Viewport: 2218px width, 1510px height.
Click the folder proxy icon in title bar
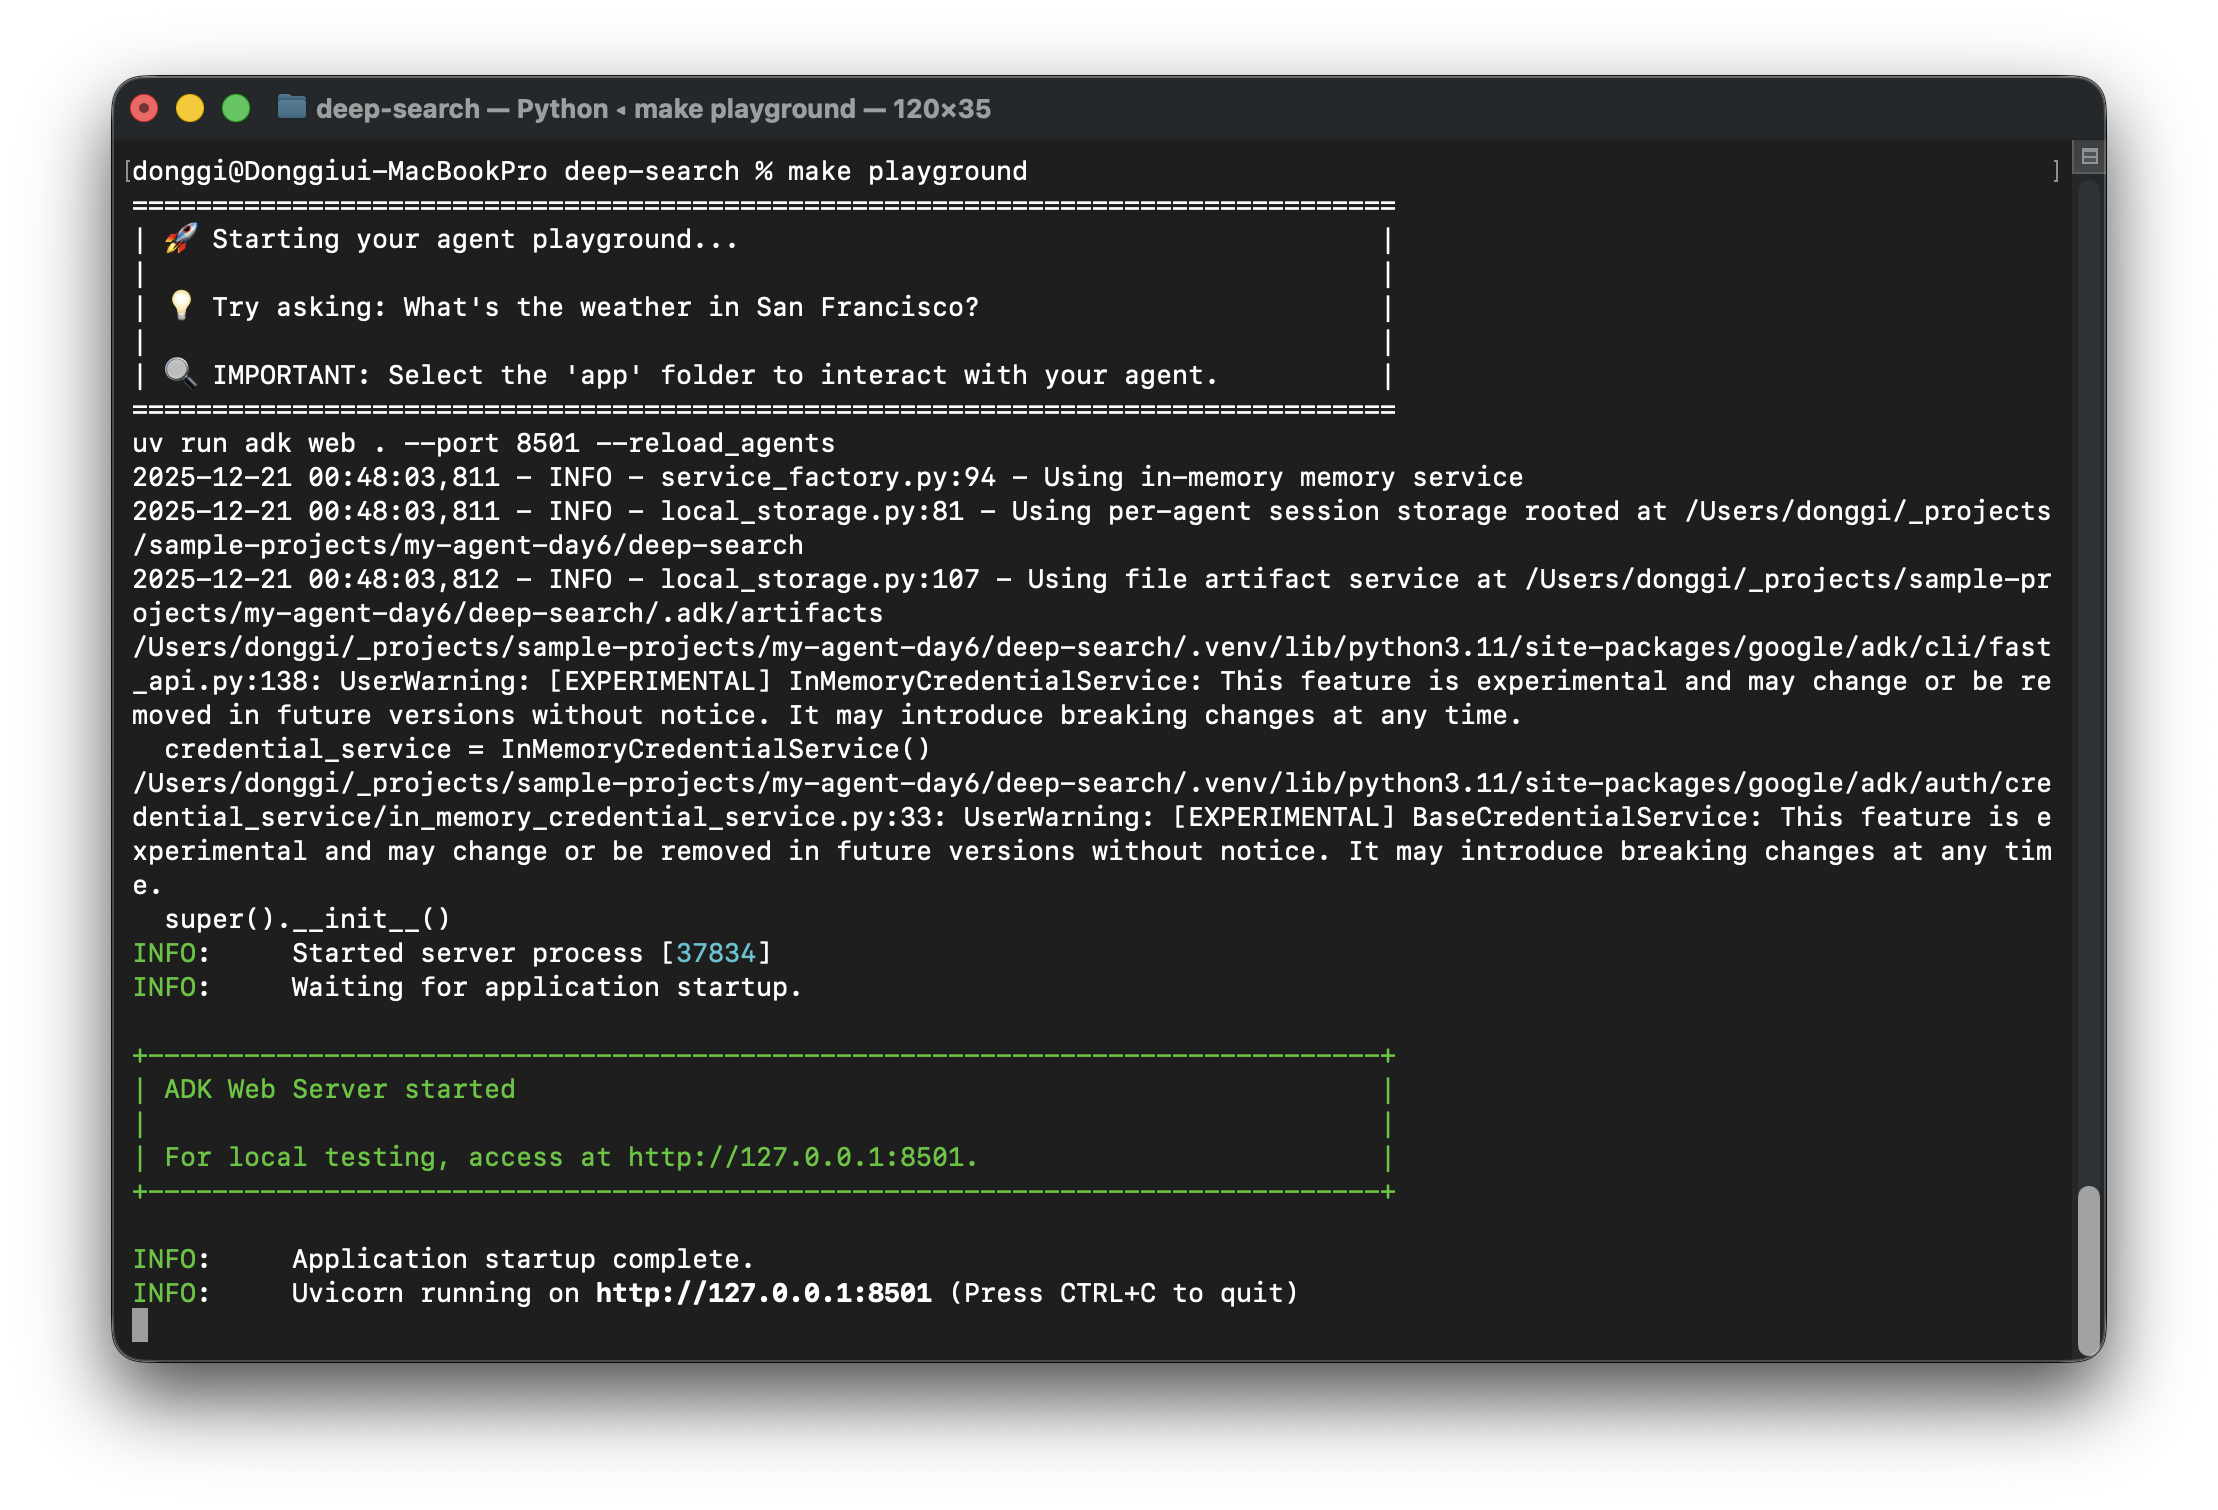(291, 107)
